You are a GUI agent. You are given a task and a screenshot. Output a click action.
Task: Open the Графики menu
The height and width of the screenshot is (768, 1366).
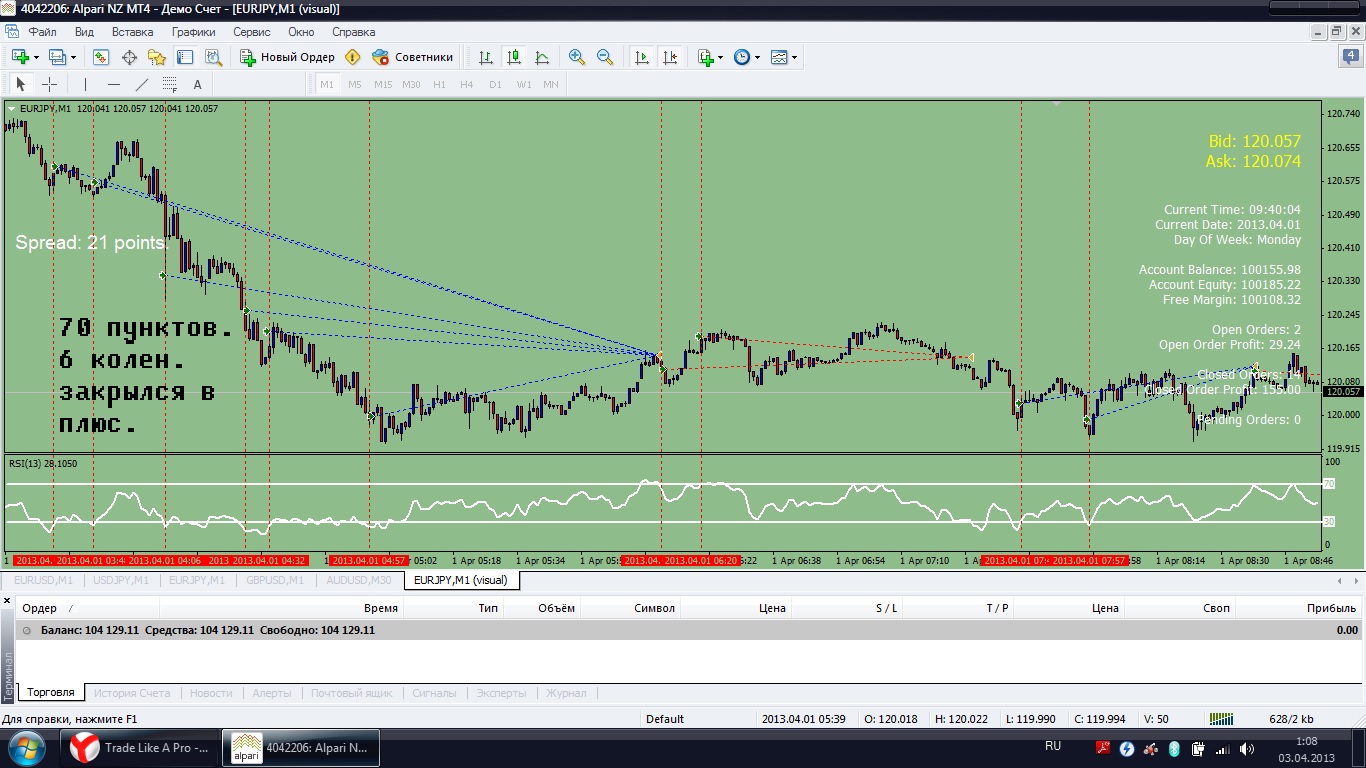193,32
